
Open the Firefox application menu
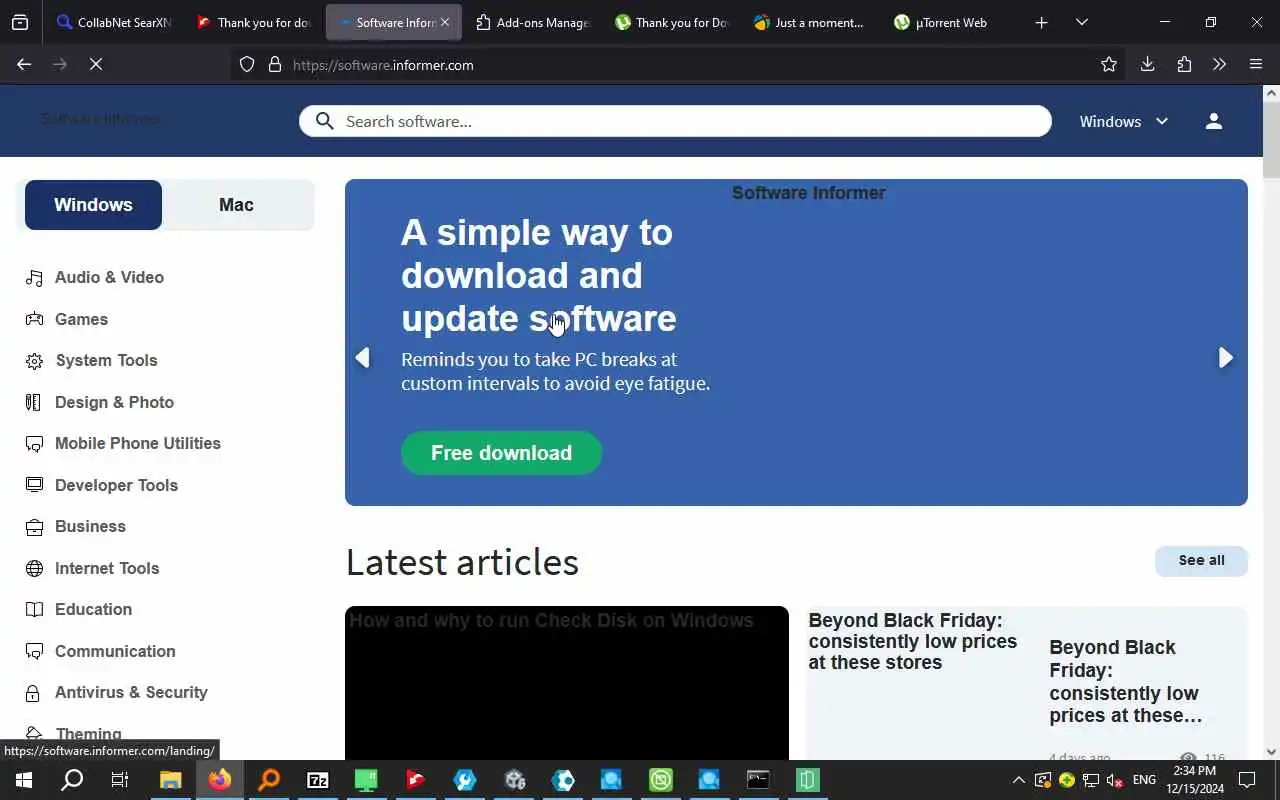click(x=1256, y=65)
